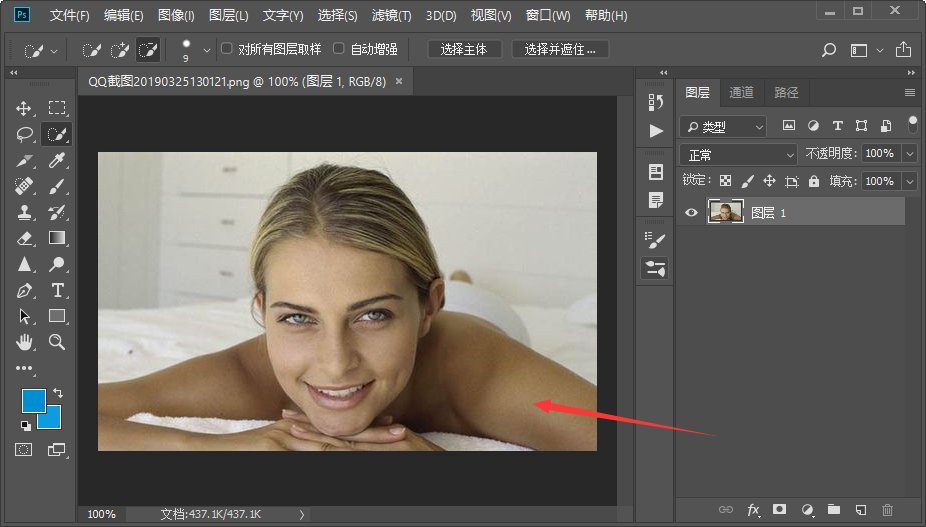
Task: Toggle type layer filter icon
Action: 837,125
